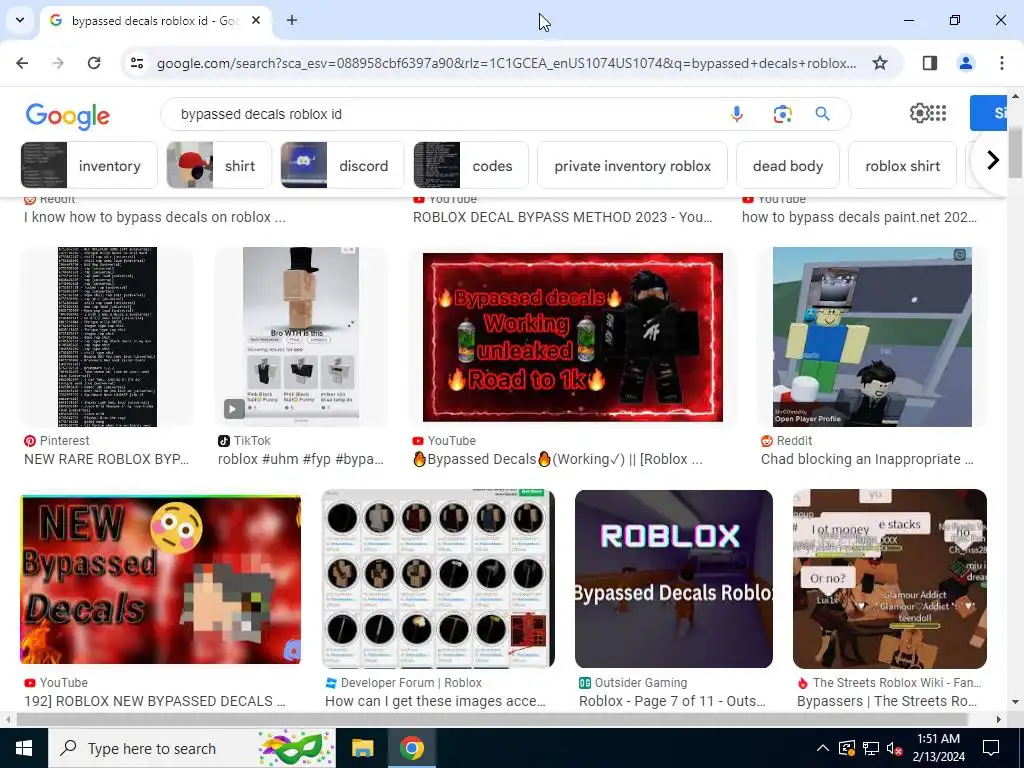
Task: Open Reddit Chad blocking an Inappropriate link
Action: click(867, 459)
